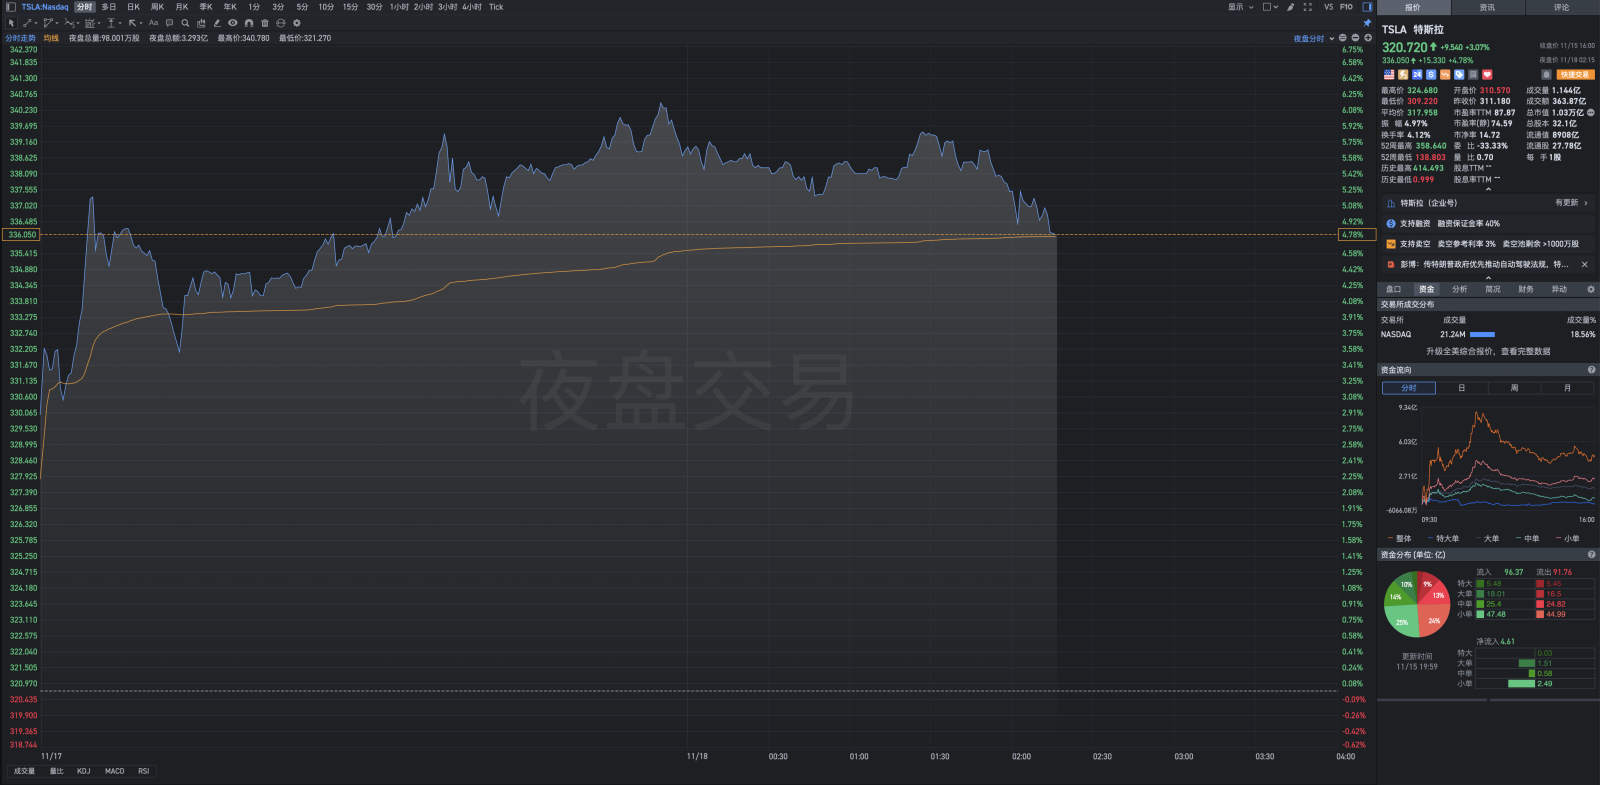Zoom in chart with plus icon
The width and height of the screenshot is (1600, 785).
pos(1368,38)
